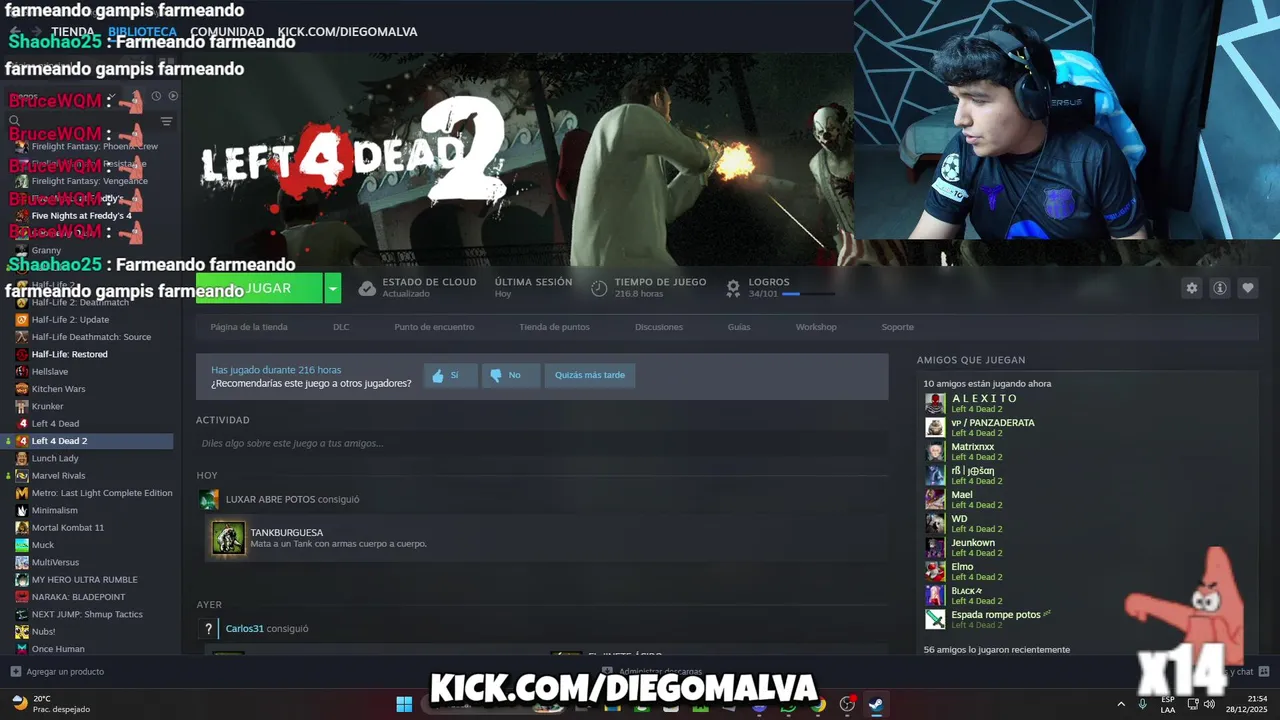This screenshot has width=1280, height=720.
Task: Open the dropdown arrow beside JUGAR
Action: [333, 288]
